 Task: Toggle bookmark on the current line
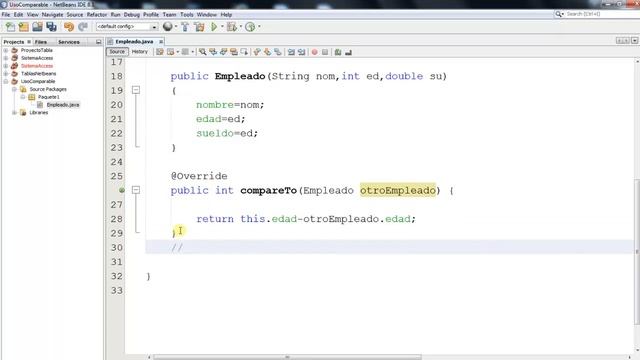point(278,52)
